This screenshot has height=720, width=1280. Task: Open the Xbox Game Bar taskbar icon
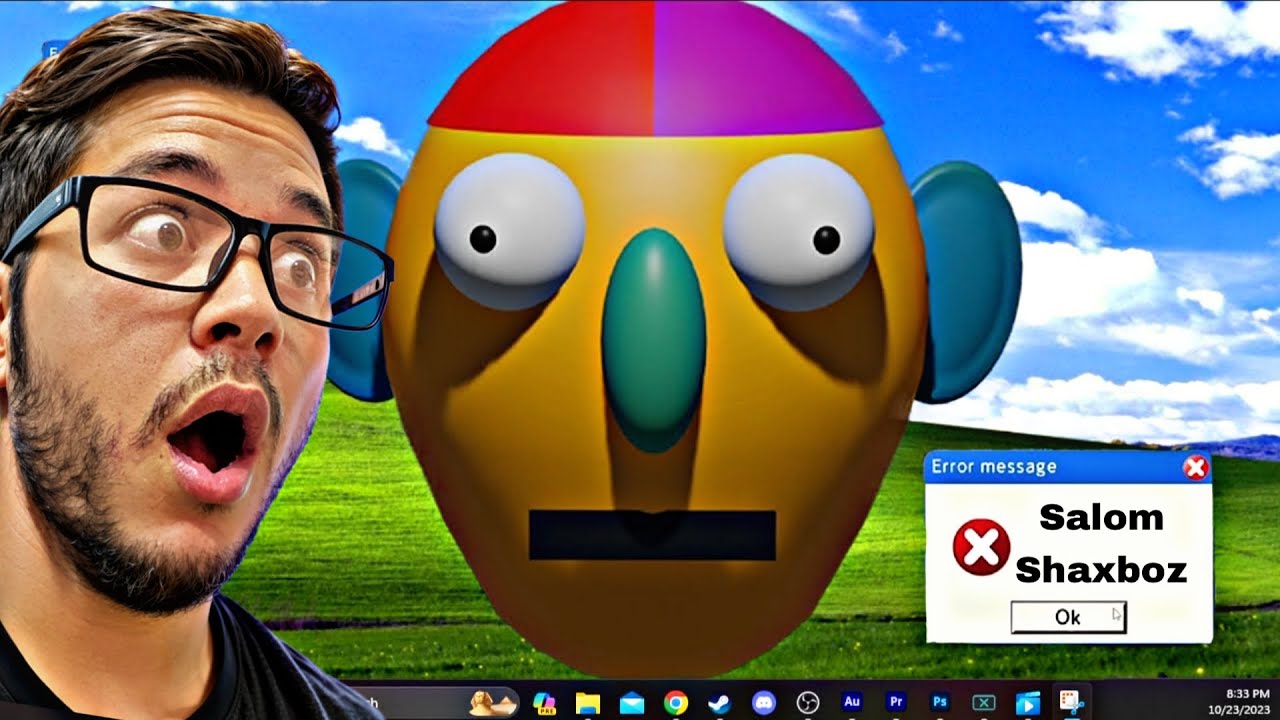(984, 703)
